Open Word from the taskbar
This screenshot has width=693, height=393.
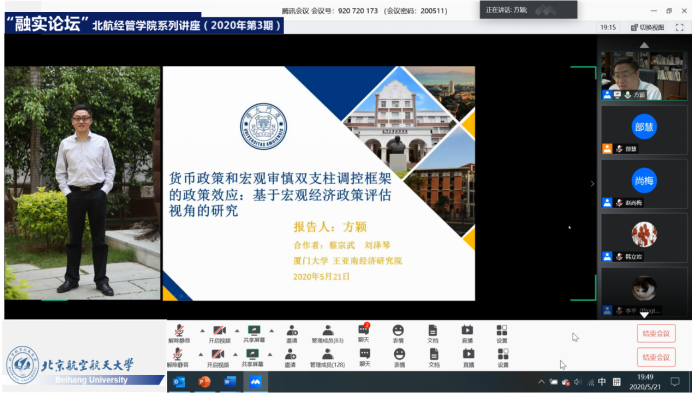[x=230, y=382]
